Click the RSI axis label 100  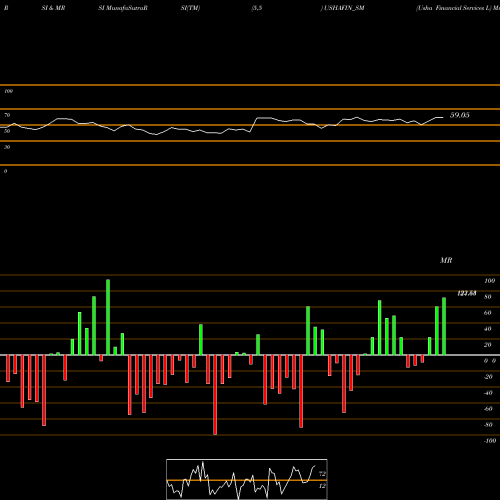click(9, 91)
